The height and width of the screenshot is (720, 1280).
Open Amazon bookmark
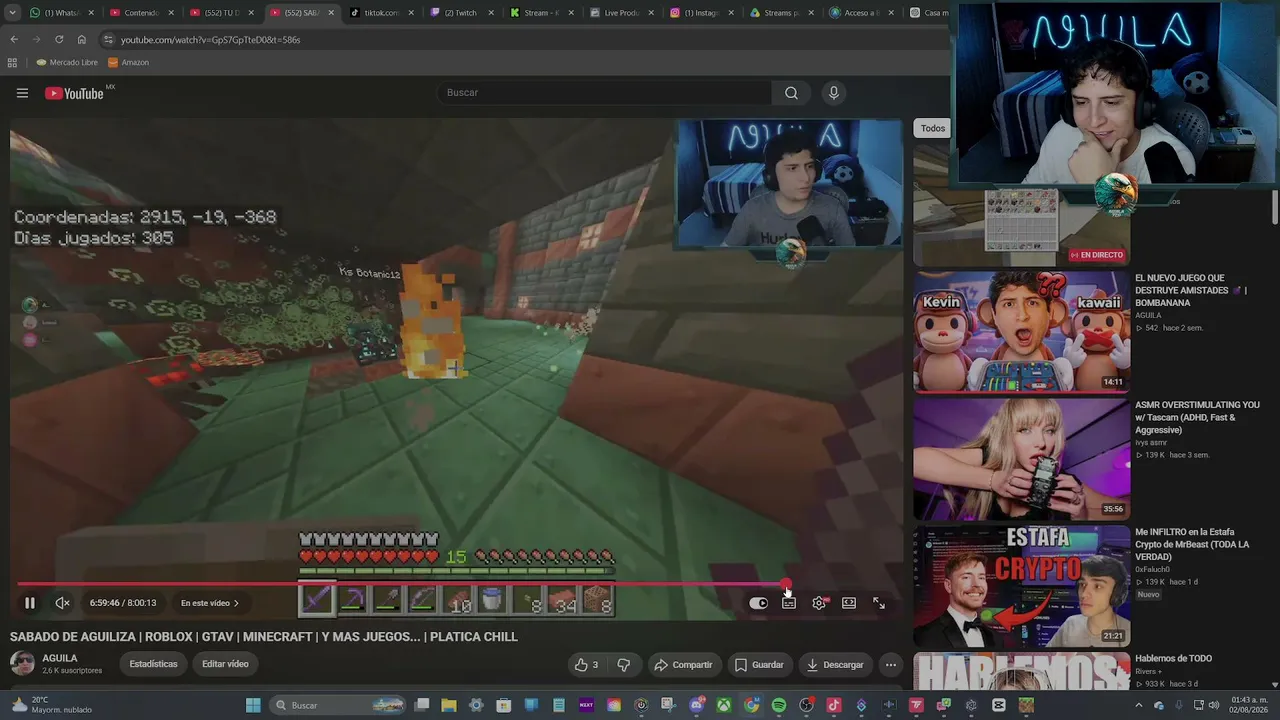(x=128, y=62)
